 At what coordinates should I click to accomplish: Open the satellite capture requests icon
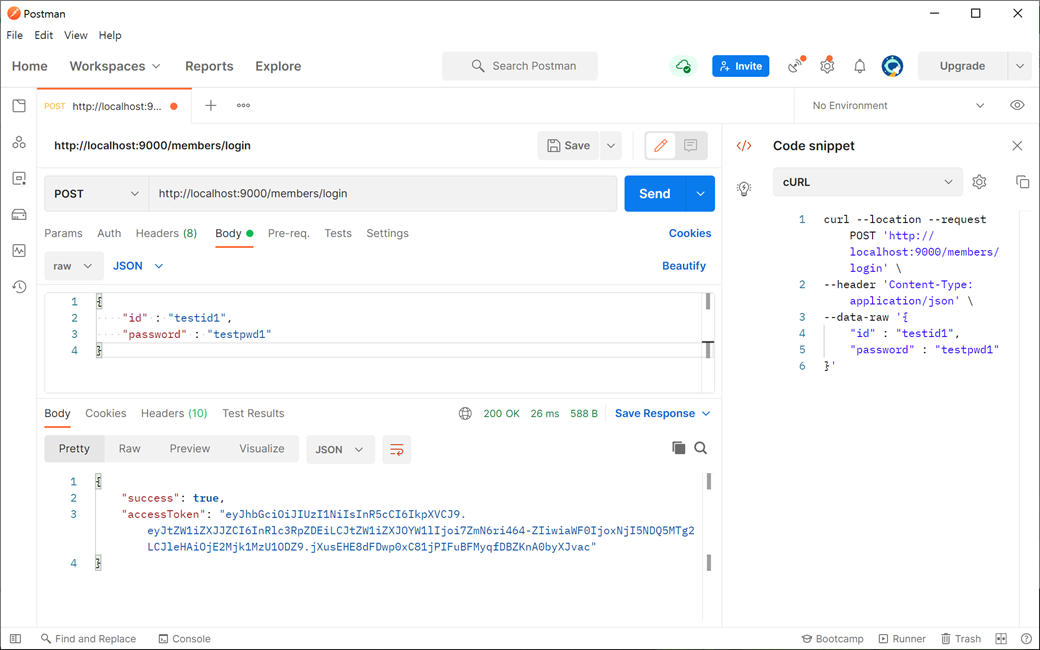click(795, 66)
